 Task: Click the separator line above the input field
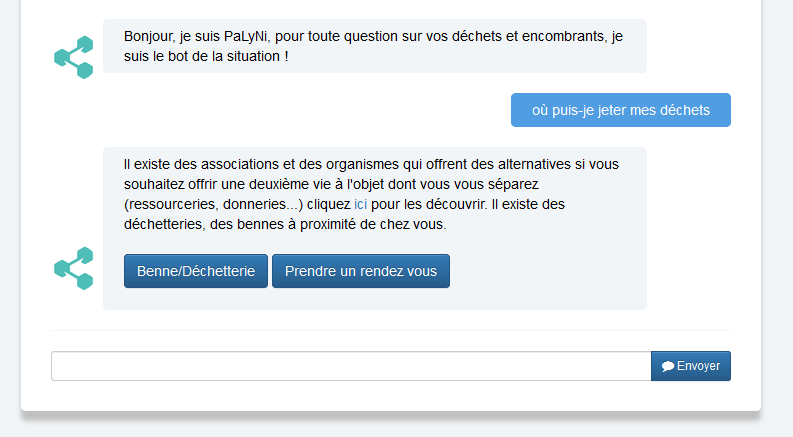coord(391,330)
